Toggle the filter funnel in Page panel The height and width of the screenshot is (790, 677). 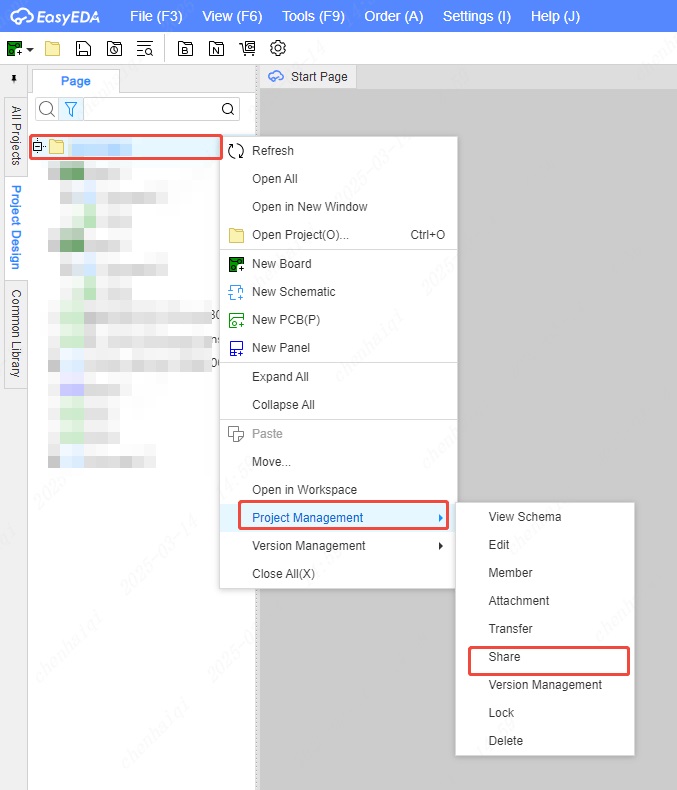(x=71, y=109)
